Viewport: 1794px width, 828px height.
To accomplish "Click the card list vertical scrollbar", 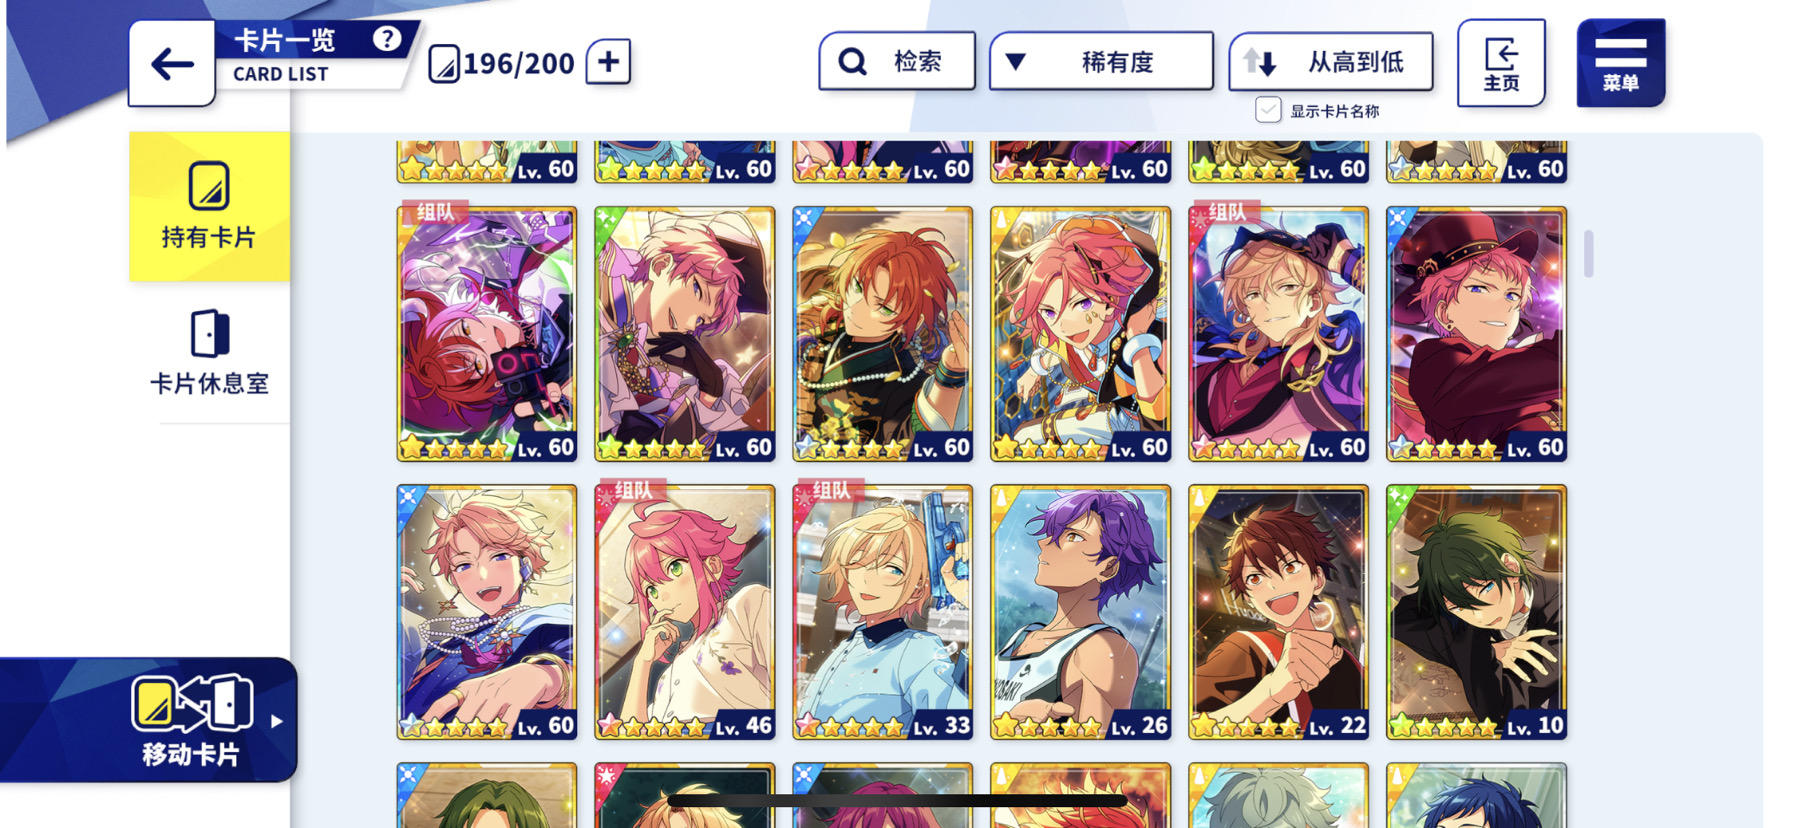I will point(1588,253).
